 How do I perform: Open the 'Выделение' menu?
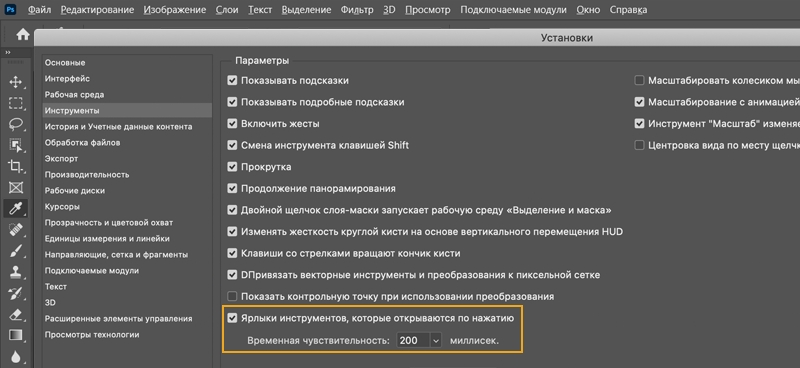pyautogui.click(x=306, y=10)
